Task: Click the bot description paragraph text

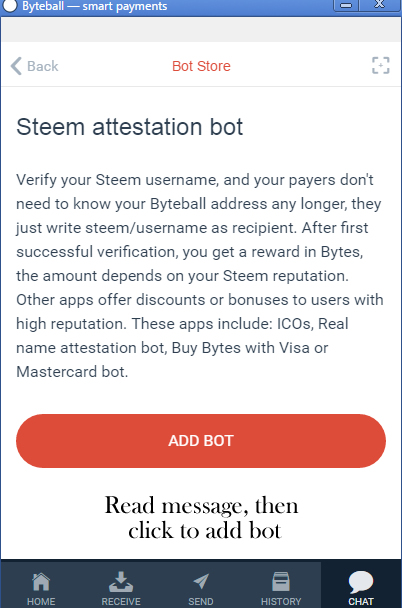Action: [x=200, y=276]
